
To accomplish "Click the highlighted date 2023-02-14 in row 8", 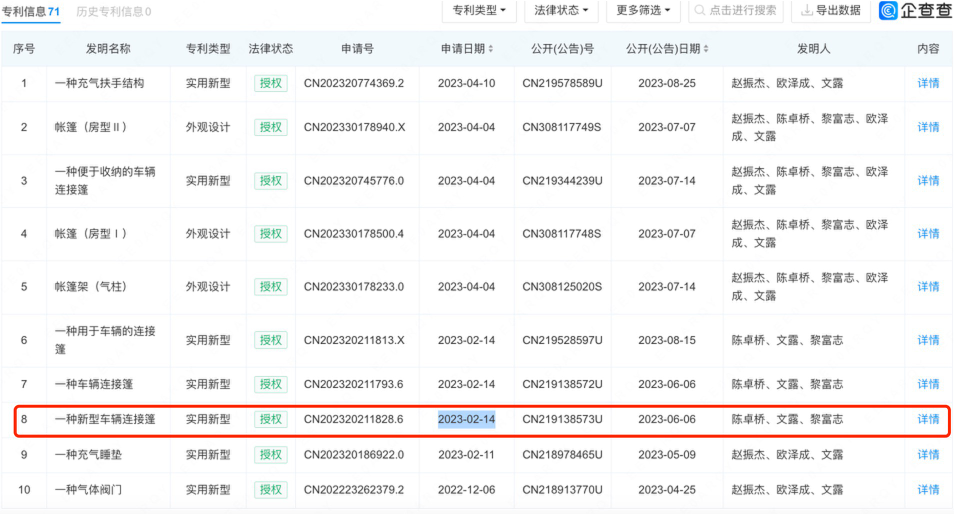I will click(466, 419).
